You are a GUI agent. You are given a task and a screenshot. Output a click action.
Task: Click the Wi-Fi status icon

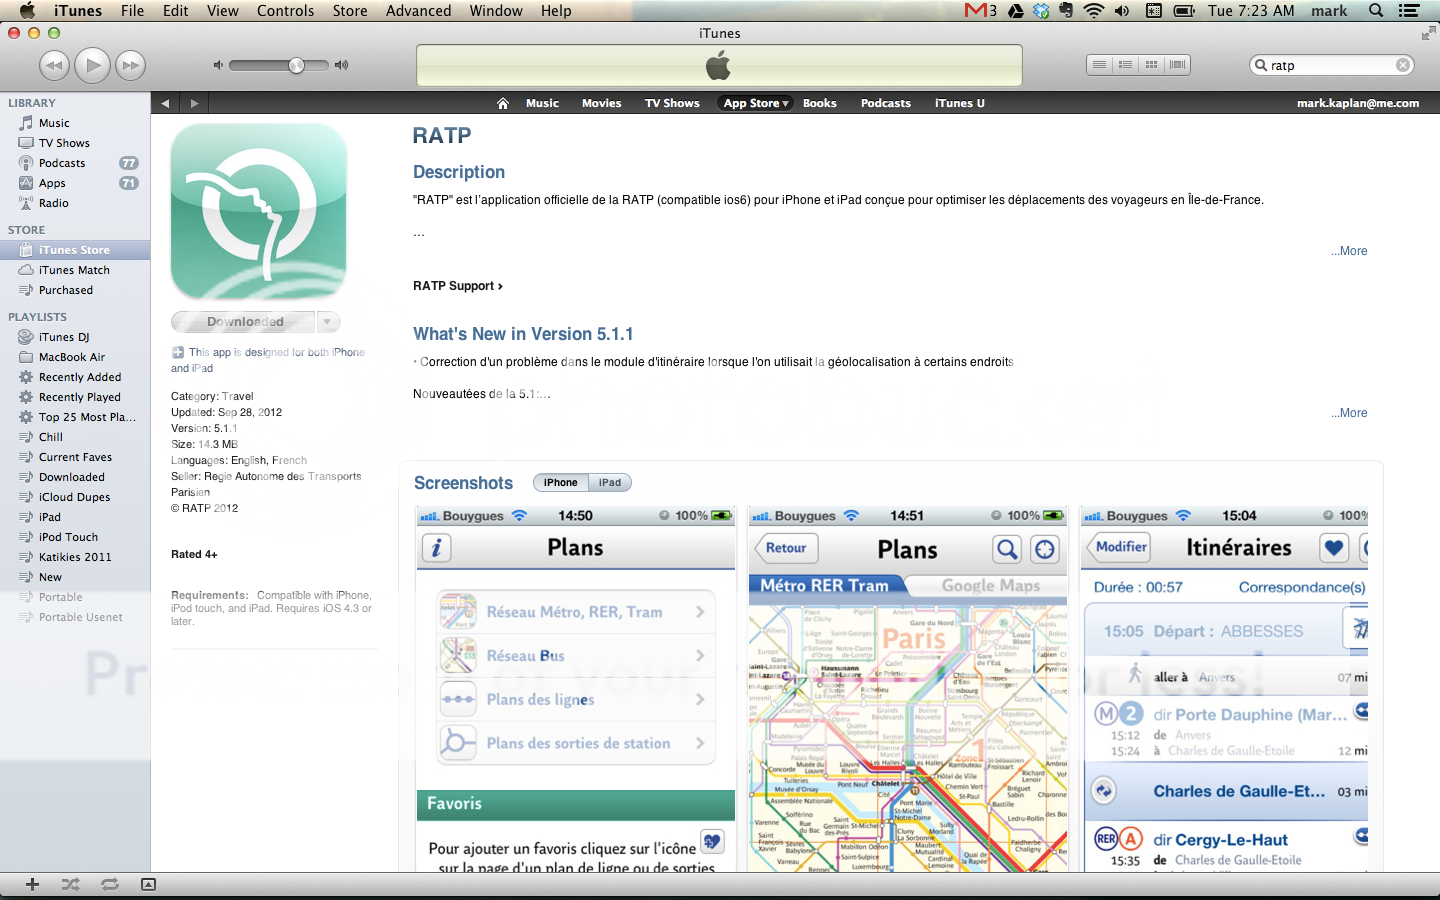tap(1094, 11)
